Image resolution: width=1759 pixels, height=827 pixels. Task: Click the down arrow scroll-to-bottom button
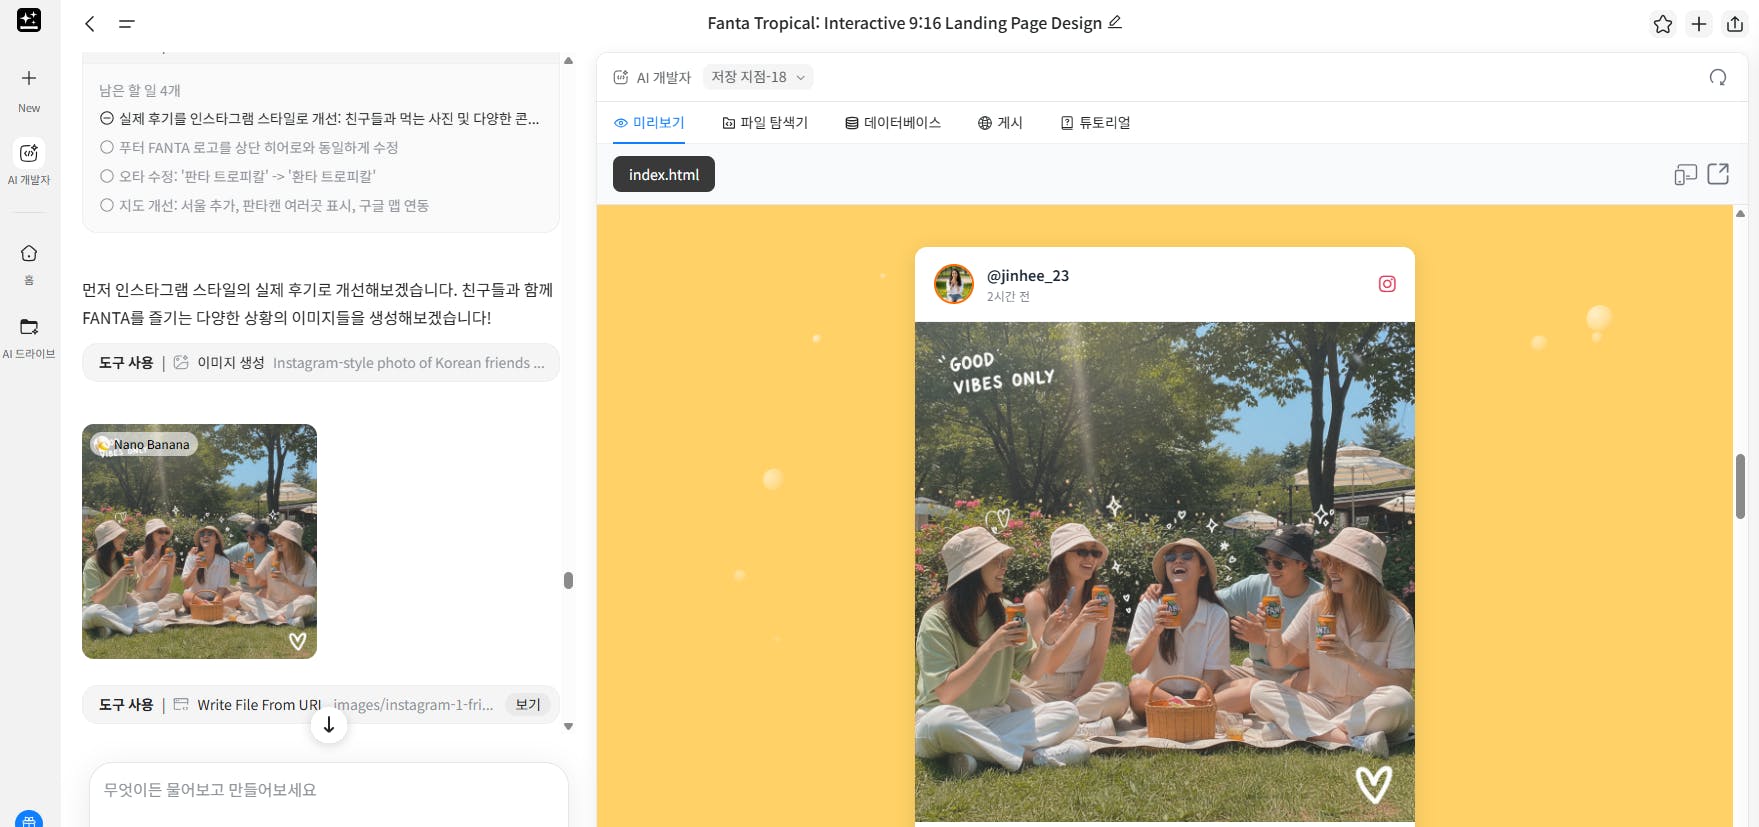click(329, 725)
